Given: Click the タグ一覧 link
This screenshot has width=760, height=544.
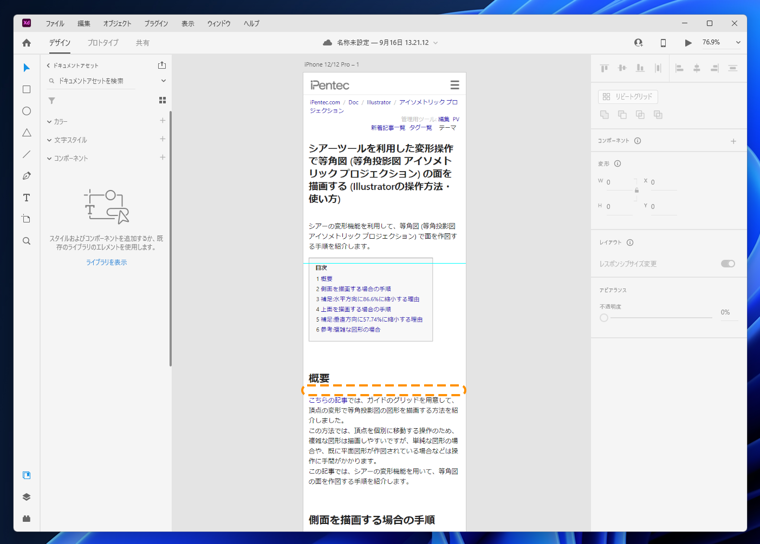Looking at the screenshot, I should (x=420, y=128).
